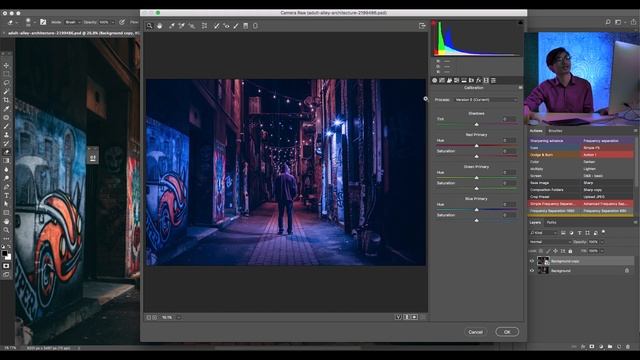Viewport: 640px width, 360px height.
Task: Open the Split Toning panel tab icon
Action: [464, 80]
